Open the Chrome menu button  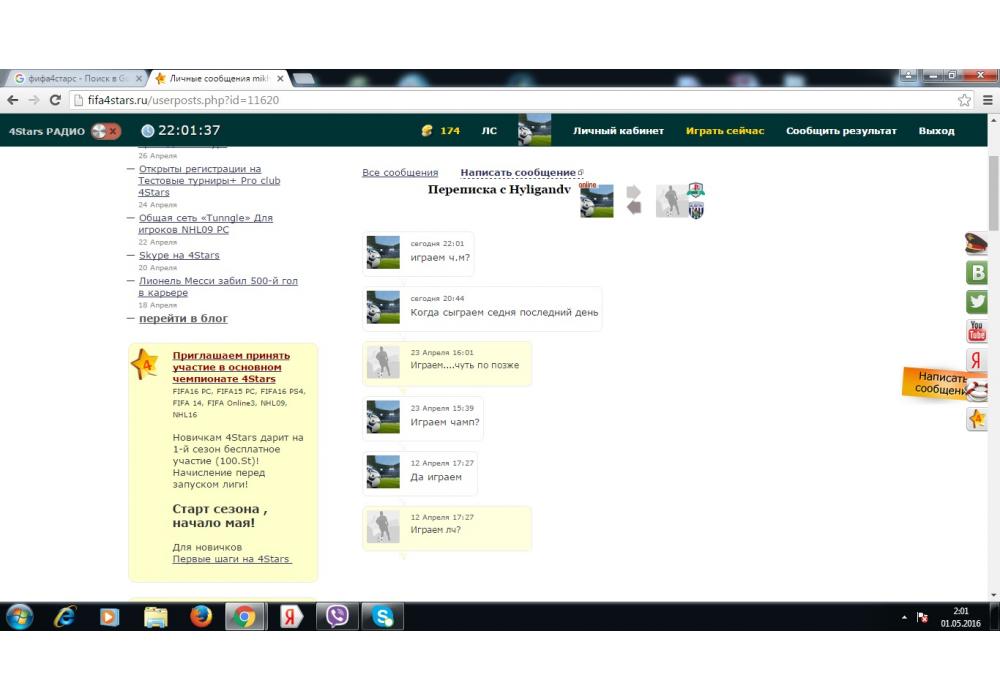tap(988, 100)
